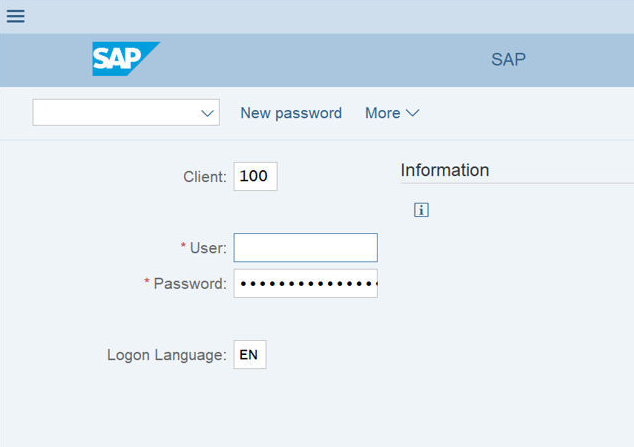Click the red asterisk beside Password
Viewport: 634px width, 447px height.
tap(147, 282)
